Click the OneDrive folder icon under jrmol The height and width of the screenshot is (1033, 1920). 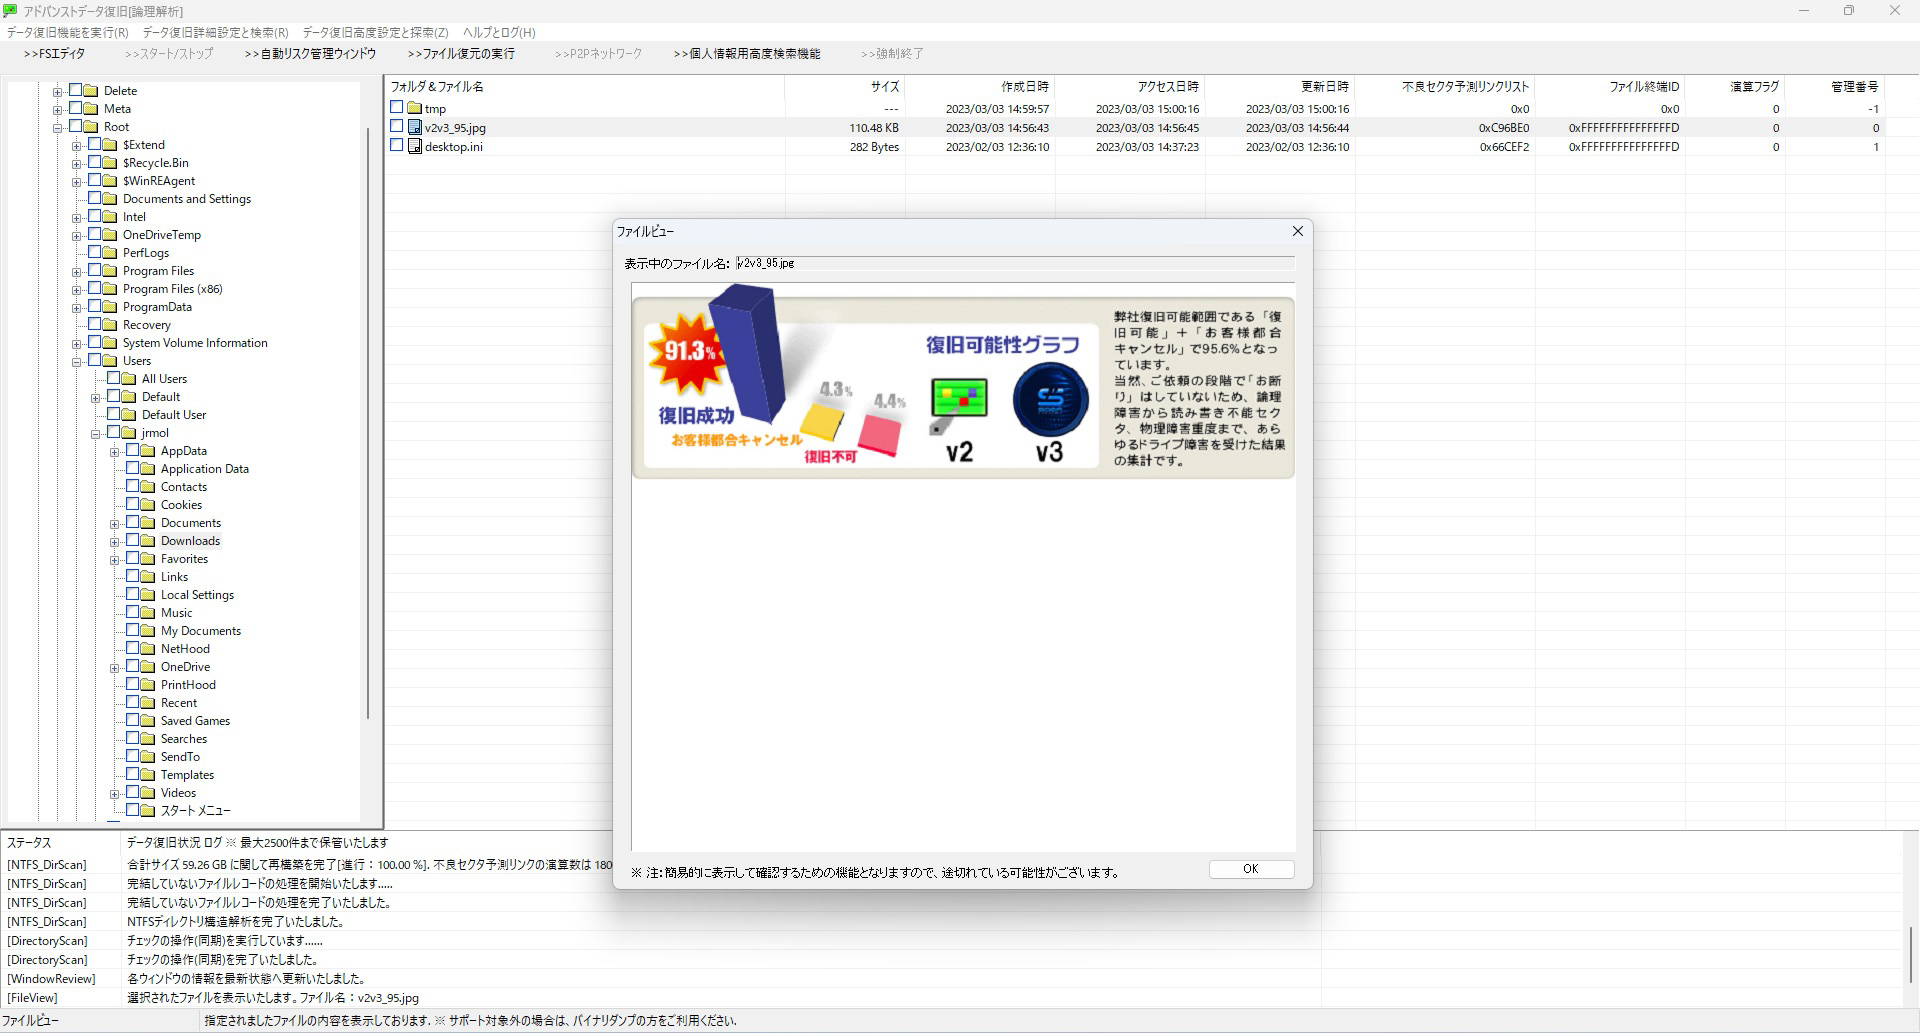pyautogui.click(x=148, y=667)
